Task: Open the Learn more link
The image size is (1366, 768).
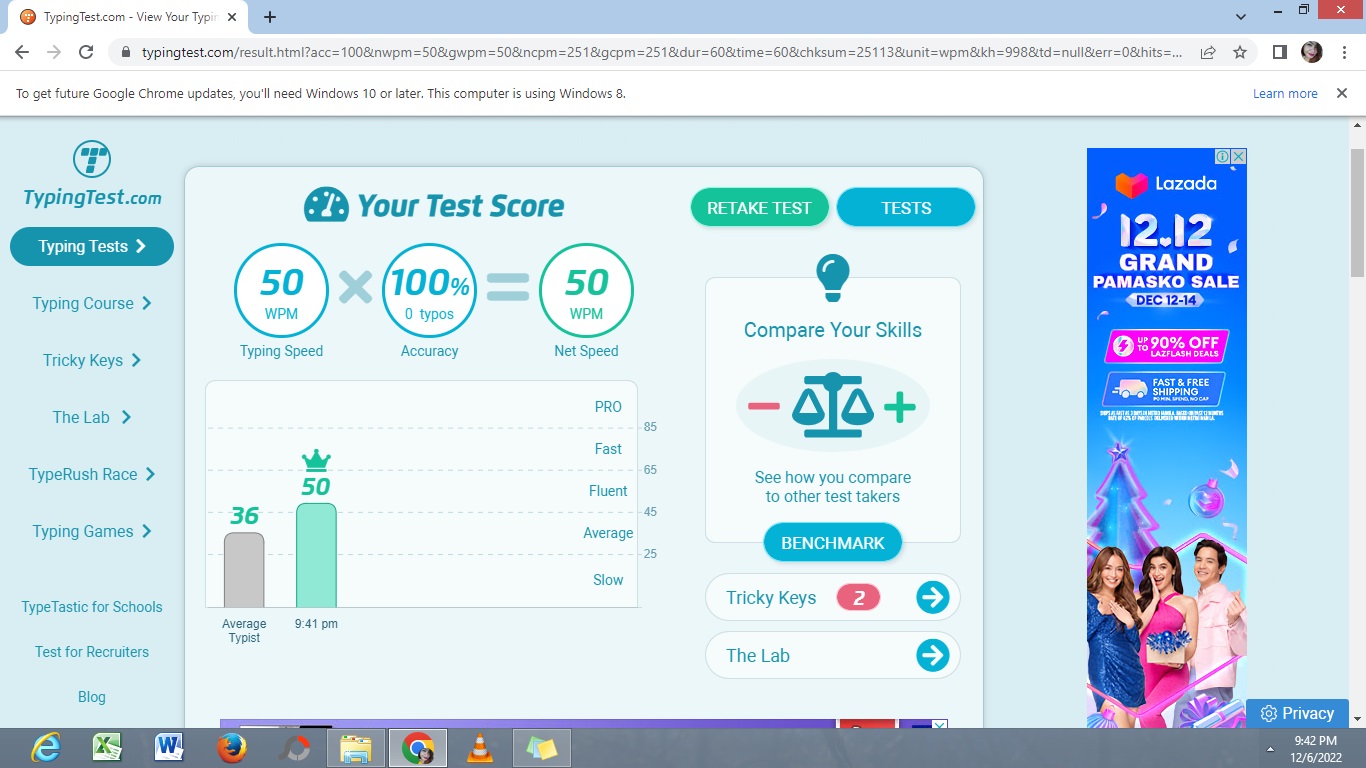Action: pos(1285,93)
